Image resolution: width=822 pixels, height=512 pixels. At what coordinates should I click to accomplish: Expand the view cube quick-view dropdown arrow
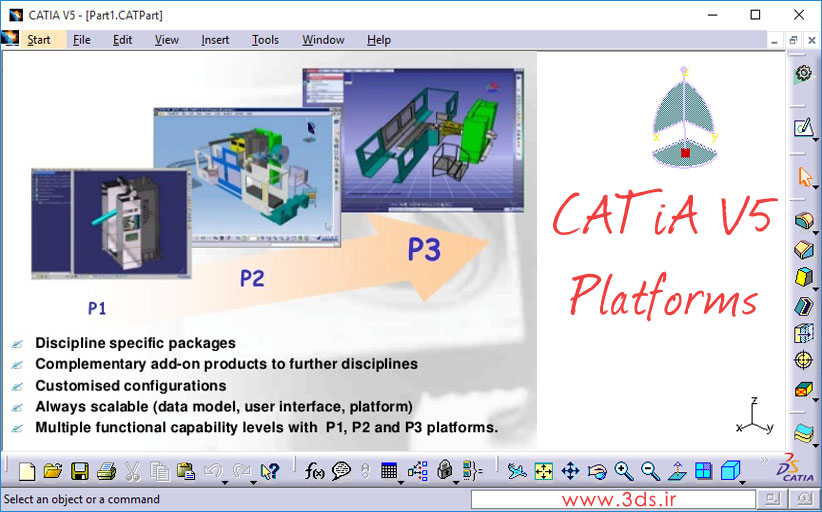tap(742, 482)
